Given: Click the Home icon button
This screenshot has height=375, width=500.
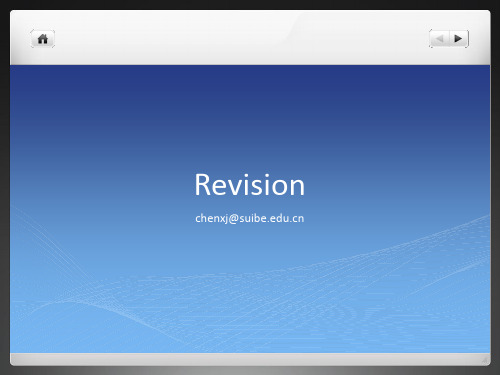Looking at the screenshot, I should click(43, 39).
